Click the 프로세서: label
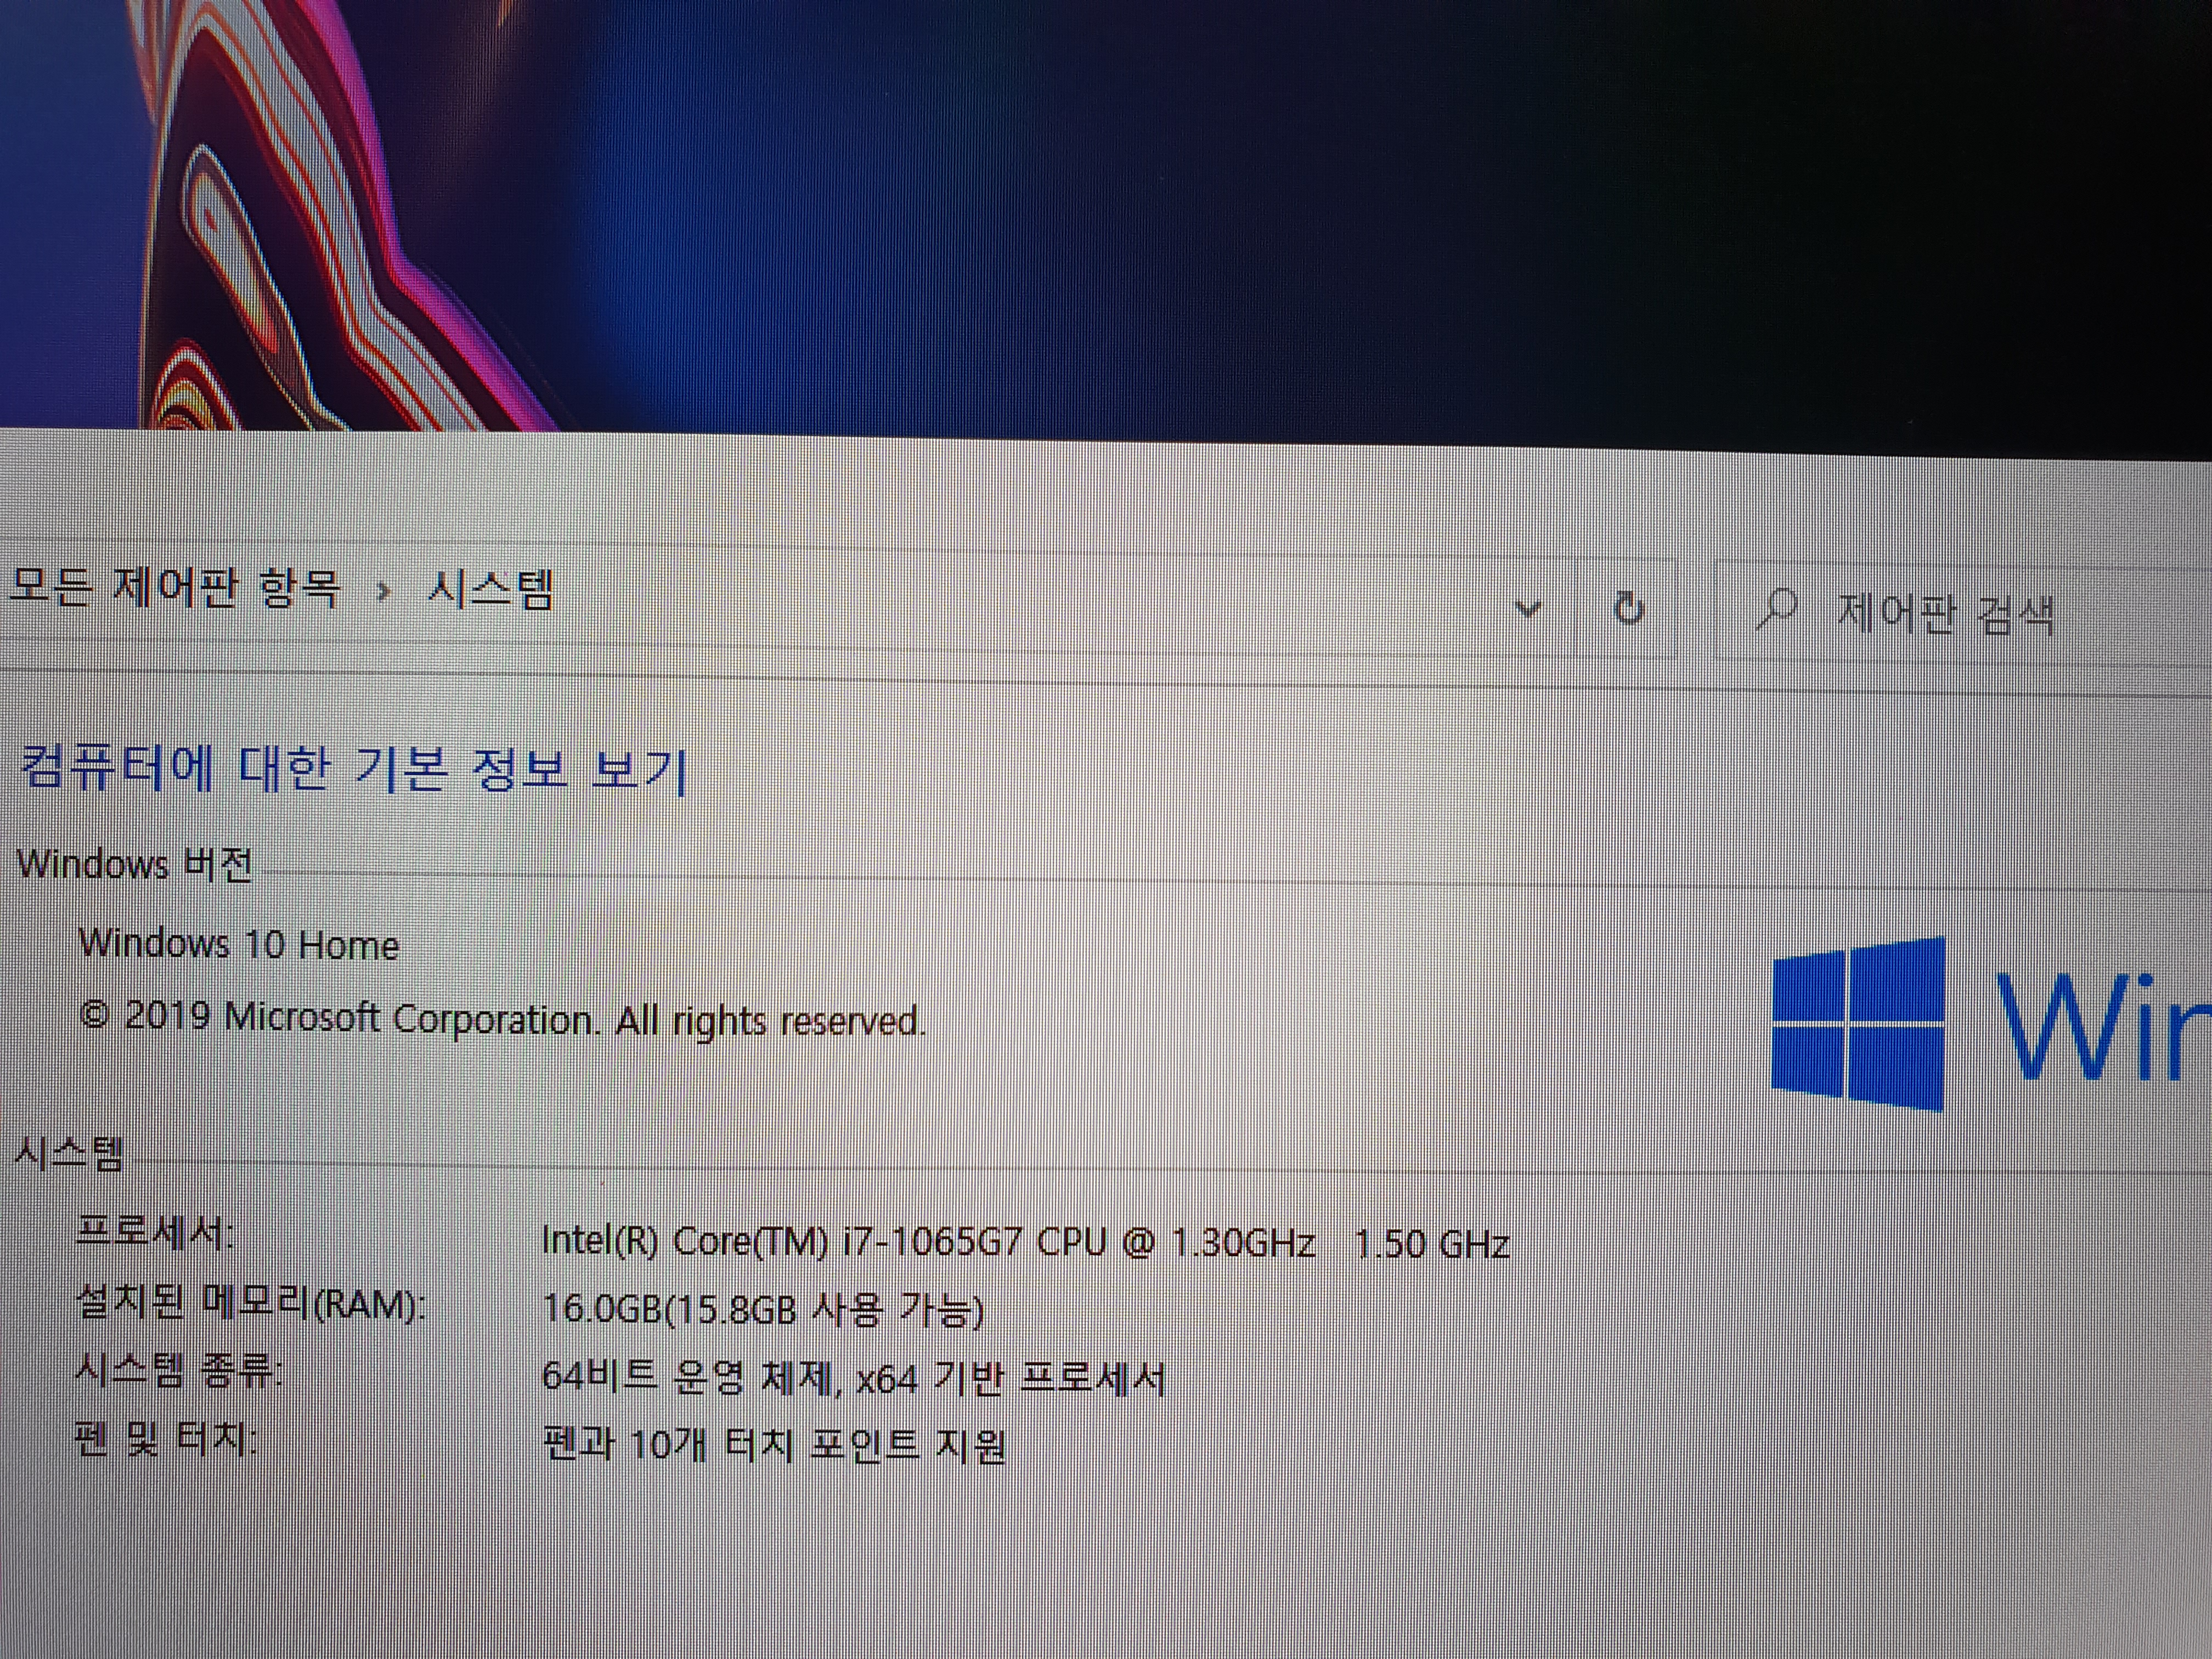The width and height of the screenshot is (2212, 1659). 155,1233
